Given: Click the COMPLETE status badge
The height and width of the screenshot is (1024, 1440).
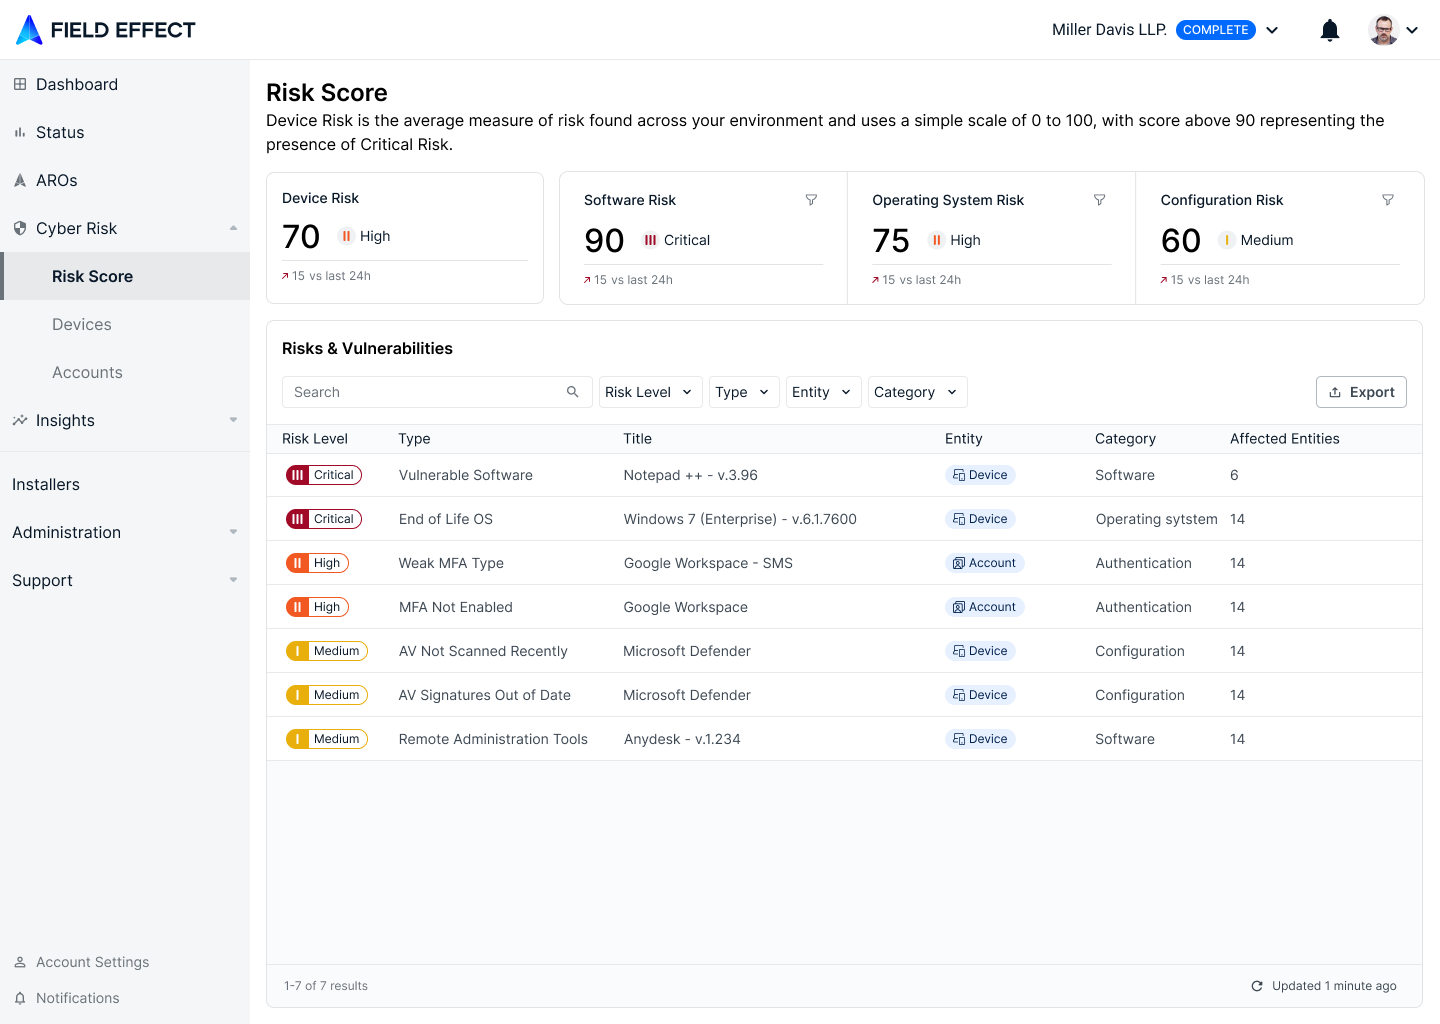Looking at the screenshot, I should click(1215, 30).
